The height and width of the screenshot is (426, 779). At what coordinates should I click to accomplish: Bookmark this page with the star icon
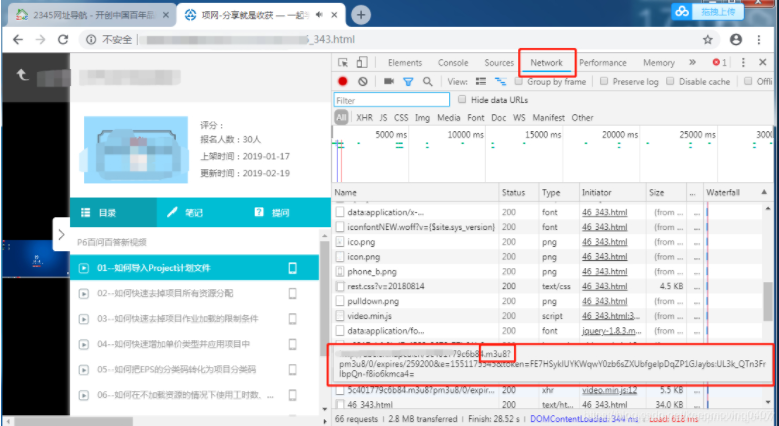tap(708, 39)
